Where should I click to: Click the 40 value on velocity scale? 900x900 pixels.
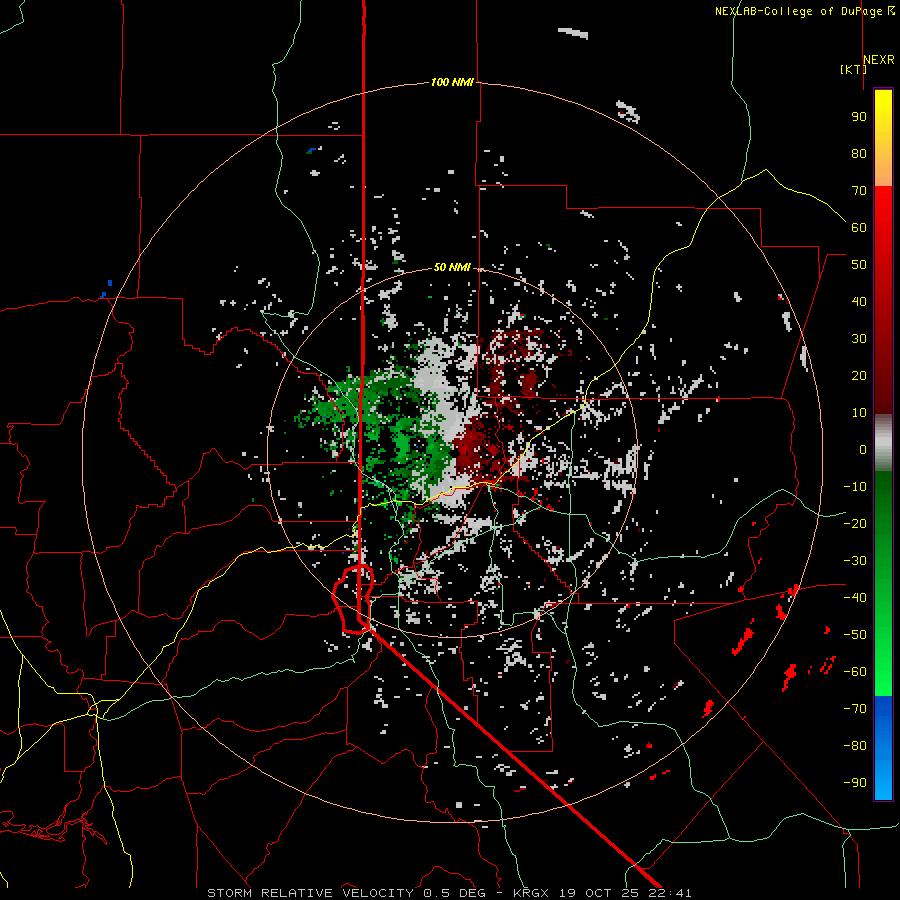(x=859, y=301)
